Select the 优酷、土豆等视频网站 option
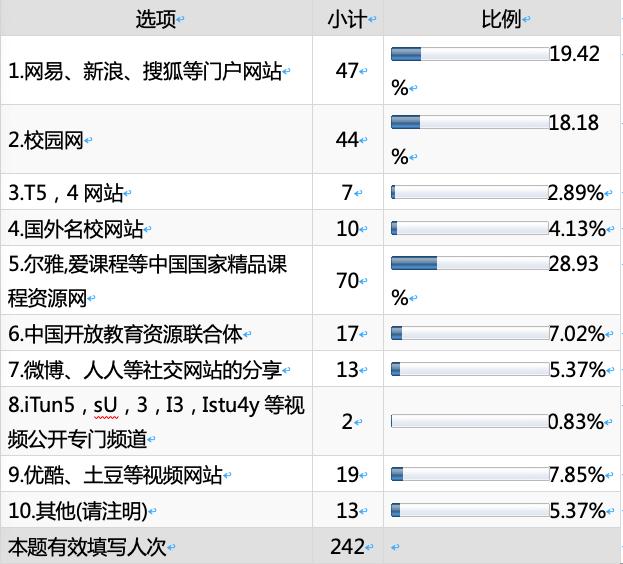Screen dimensions: 623x564 pos(115,474)
